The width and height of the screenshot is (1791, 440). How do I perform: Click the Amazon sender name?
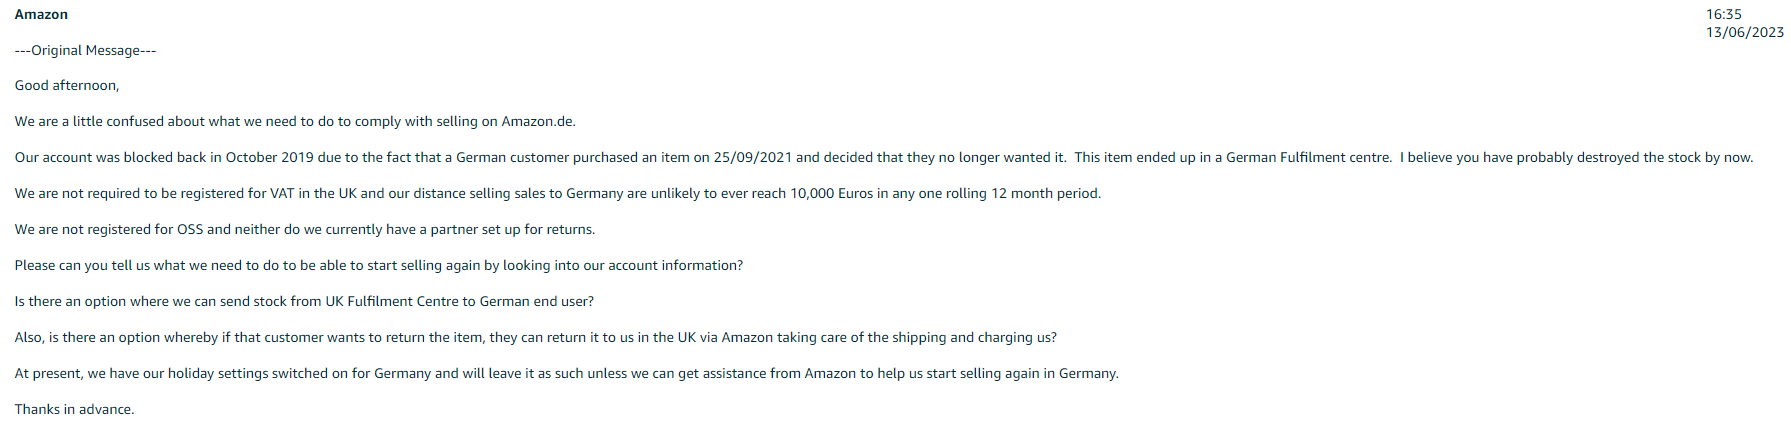41,15
